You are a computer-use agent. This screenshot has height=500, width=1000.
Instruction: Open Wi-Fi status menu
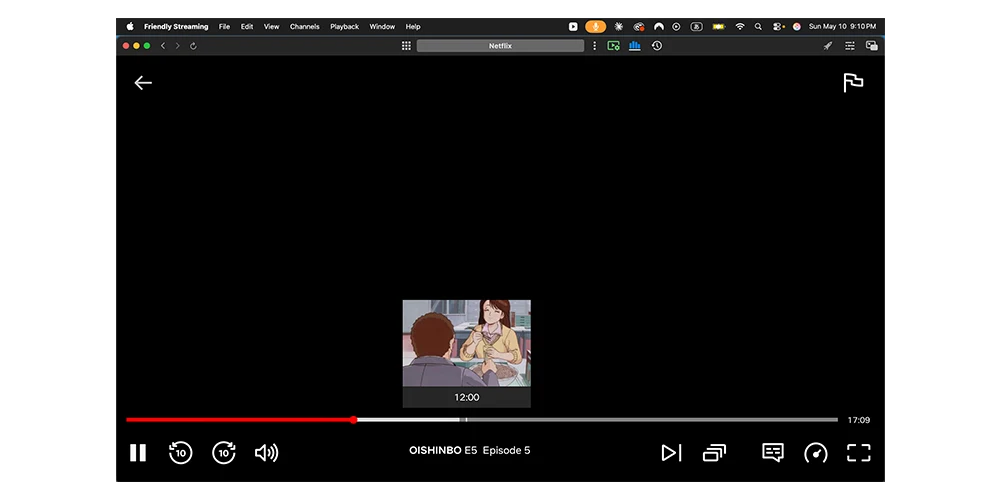[740, 27]
